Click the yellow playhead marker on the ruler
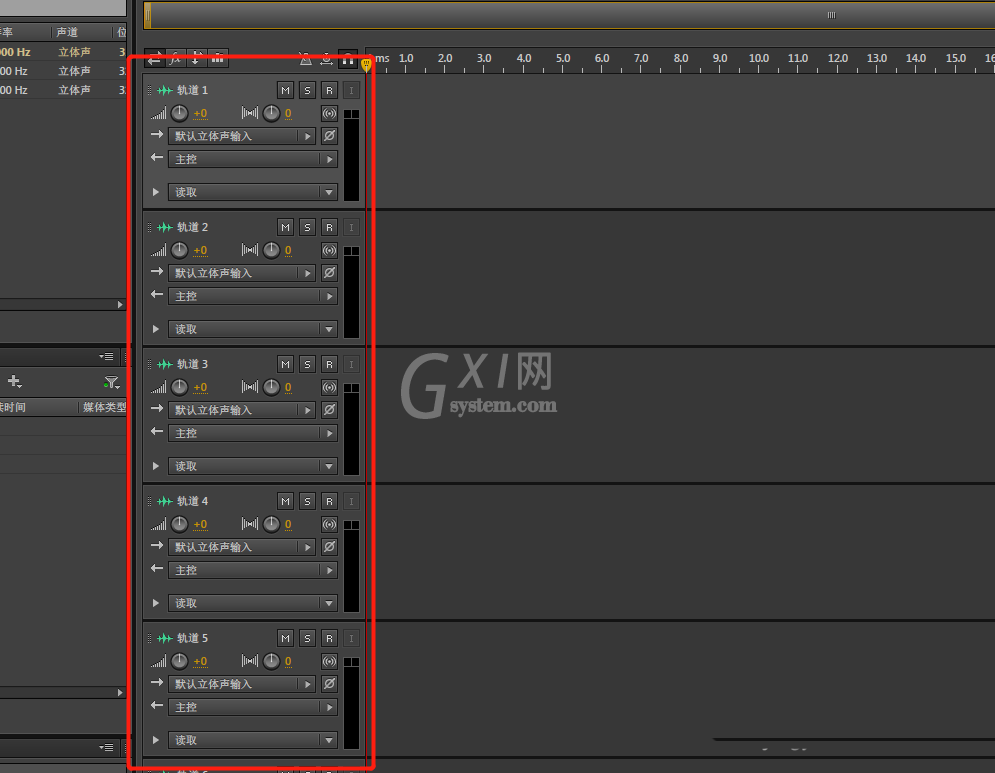 366,64
